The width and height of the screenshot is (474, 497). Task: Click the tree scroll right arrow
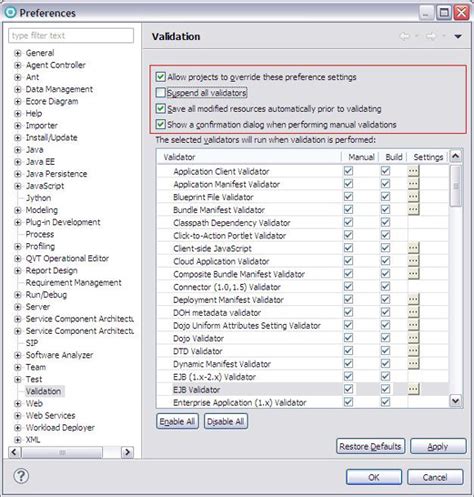[127, 452]
